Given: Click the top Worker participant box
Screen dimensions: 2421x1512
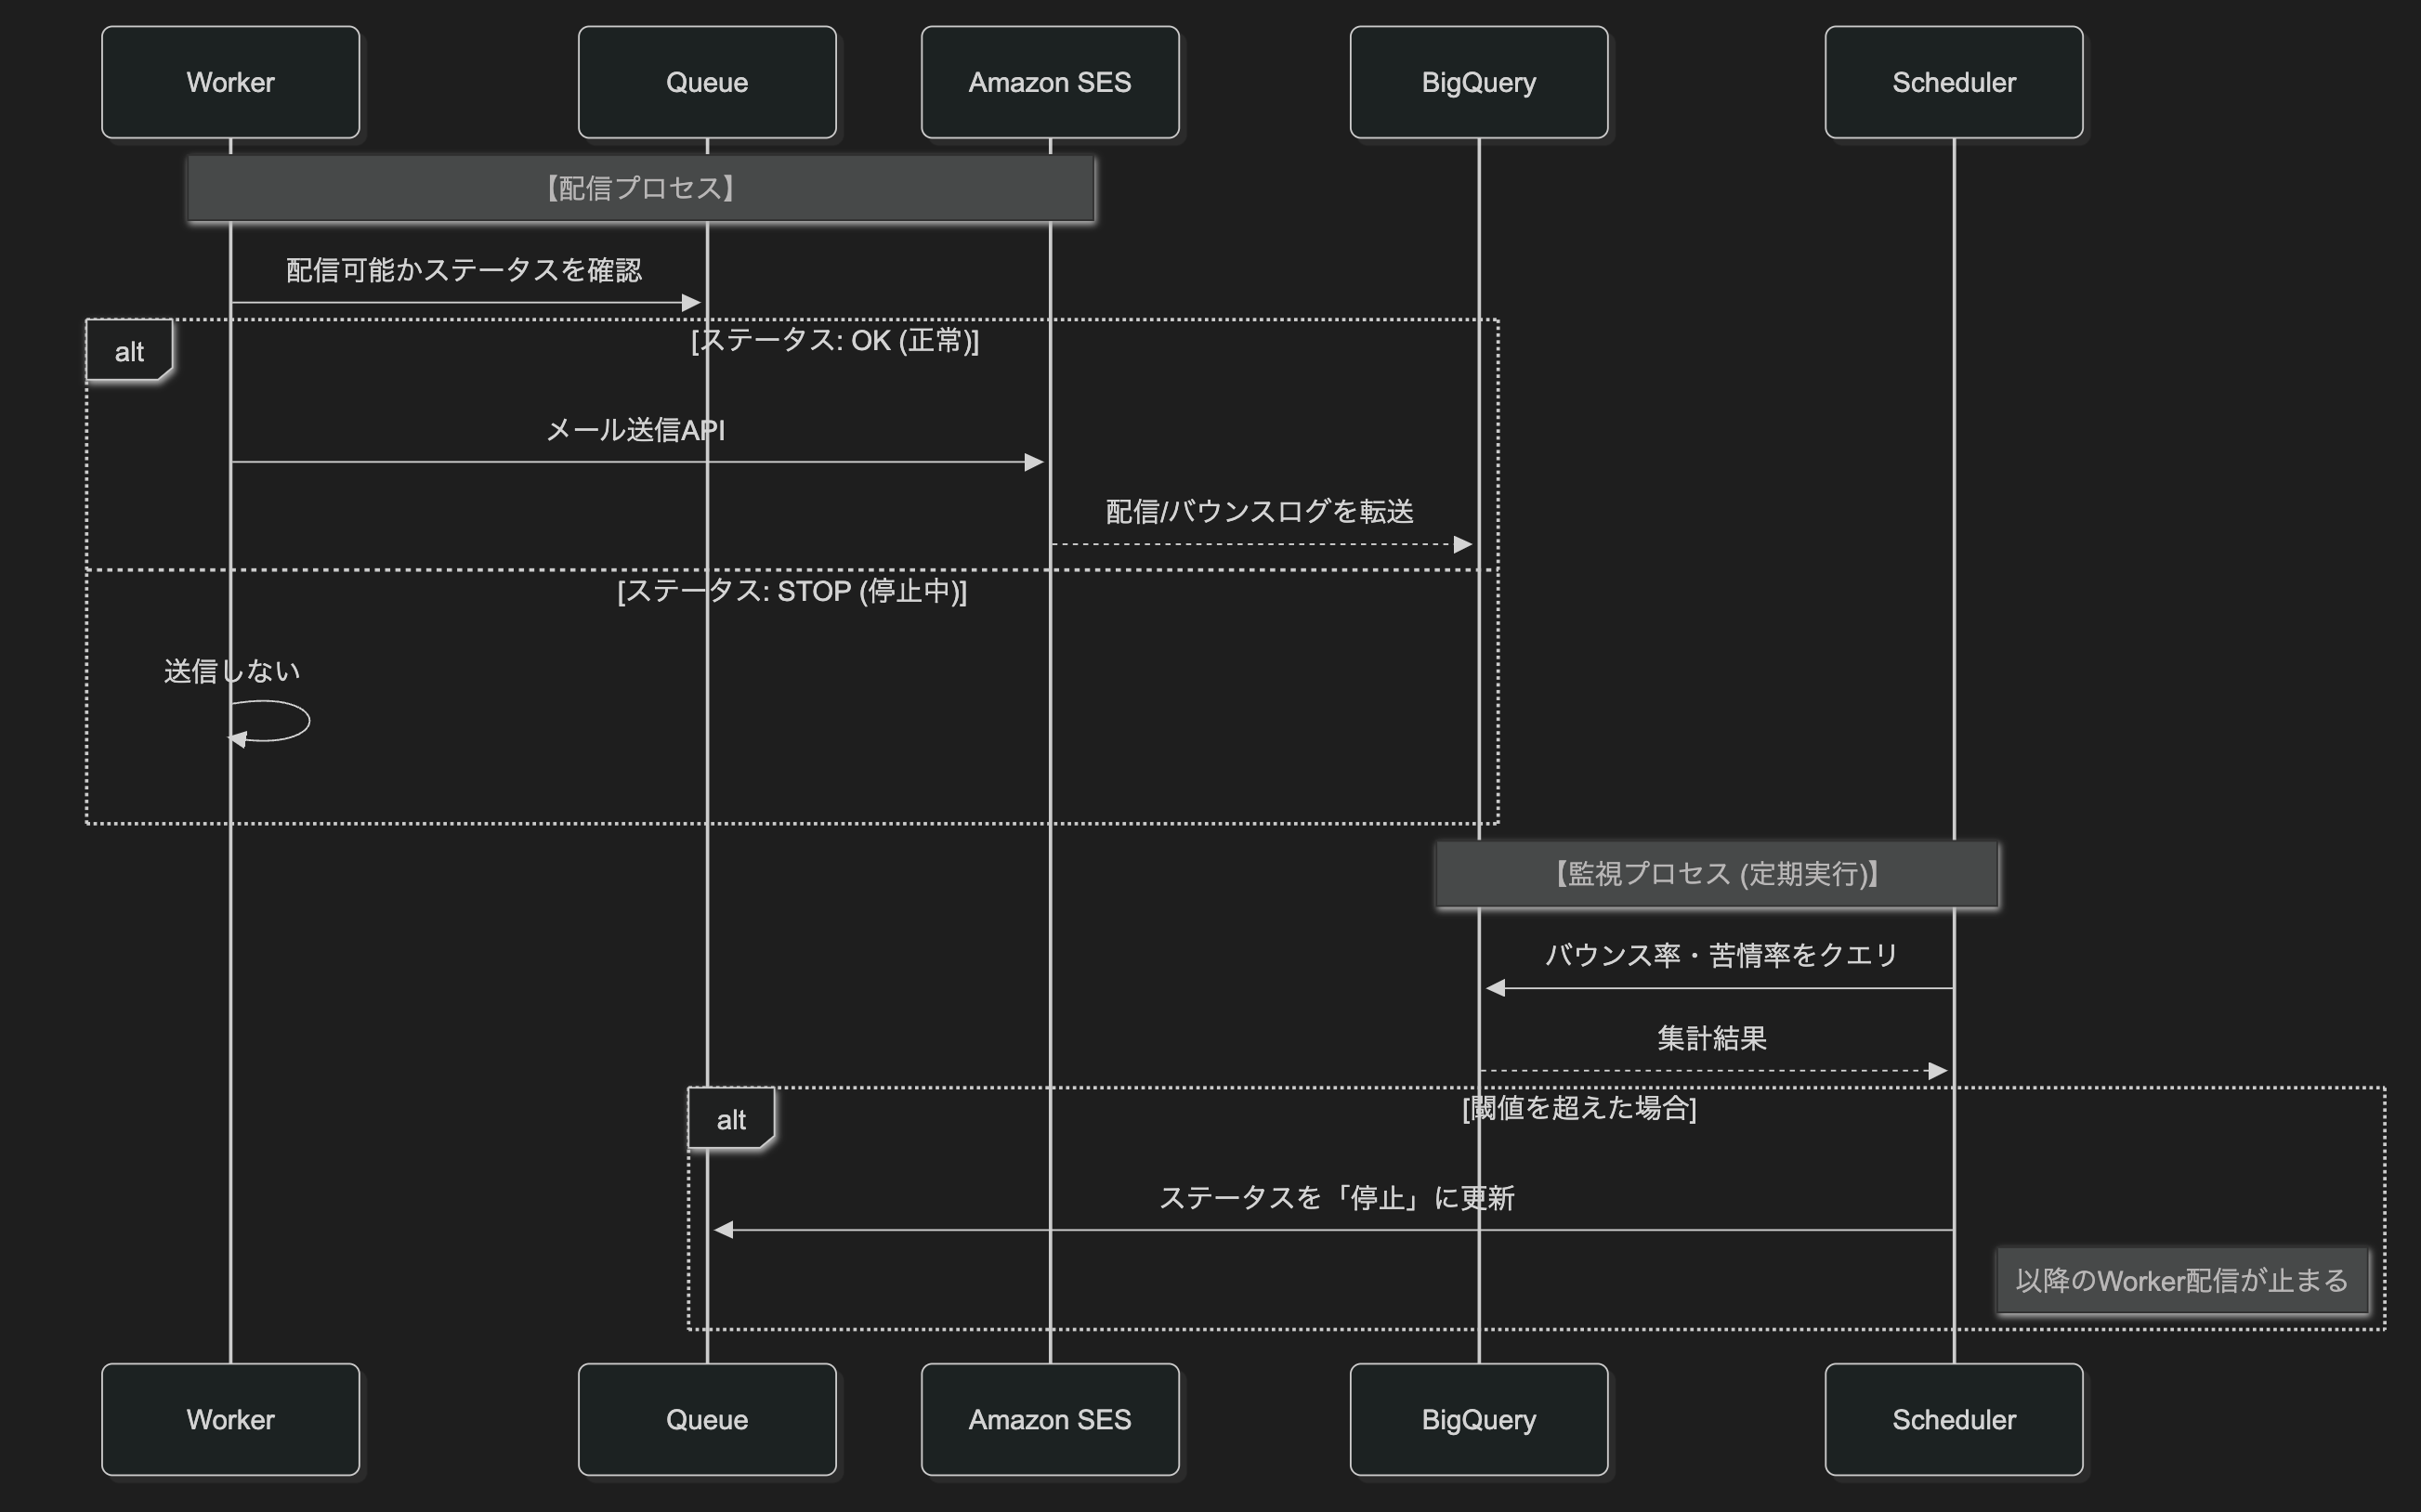Looking at the screenshot, I should pos(230,82).
